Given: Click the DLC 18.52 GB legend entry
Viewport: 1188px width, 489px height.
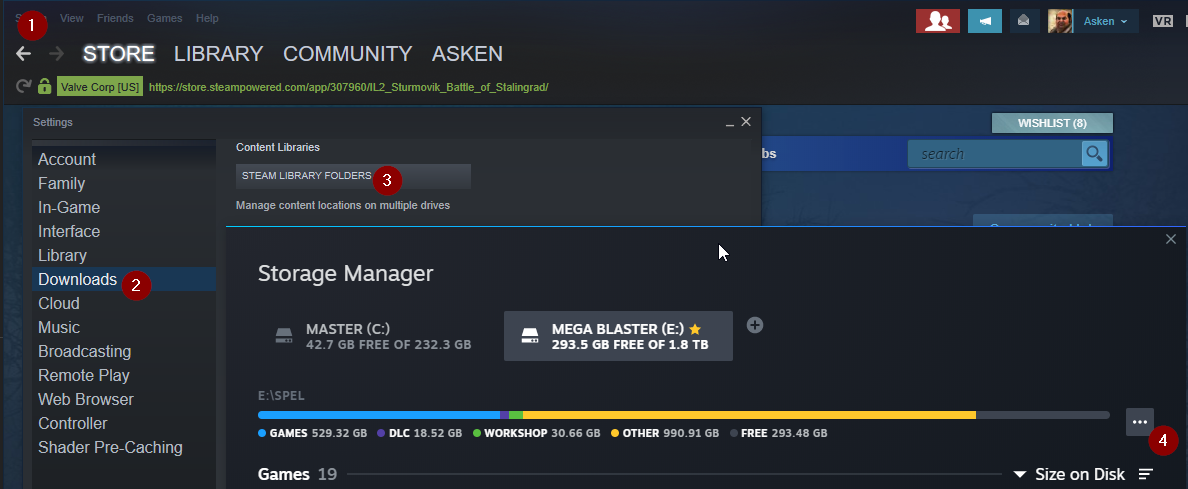Looking at the screenshot, I should 419,434.
